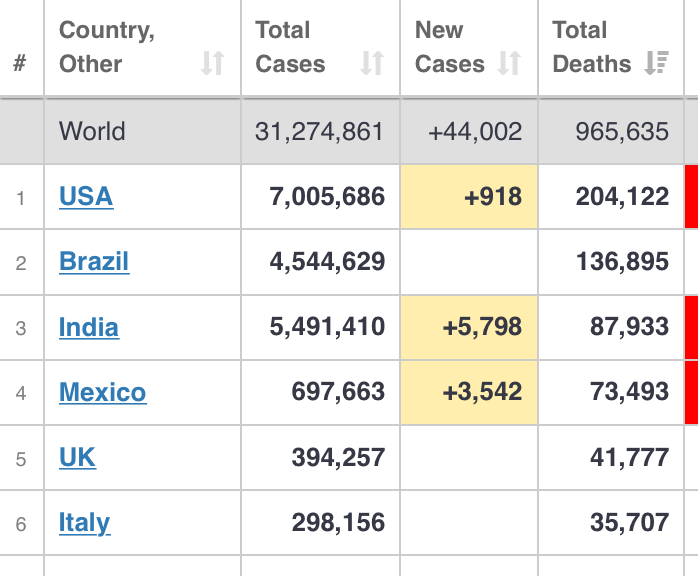The height and width of the screenshot is (576, 698).
Task: Select World total deaths 965,635
Action: [622, 132]
